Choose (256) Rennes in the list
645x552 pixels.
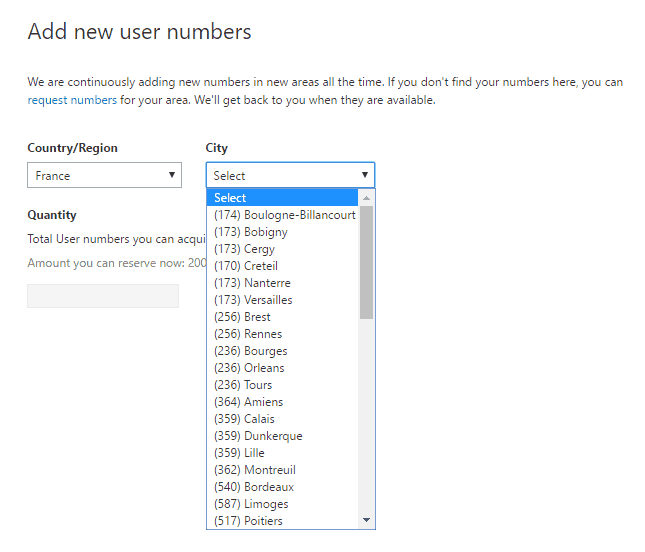coord(248,334)
